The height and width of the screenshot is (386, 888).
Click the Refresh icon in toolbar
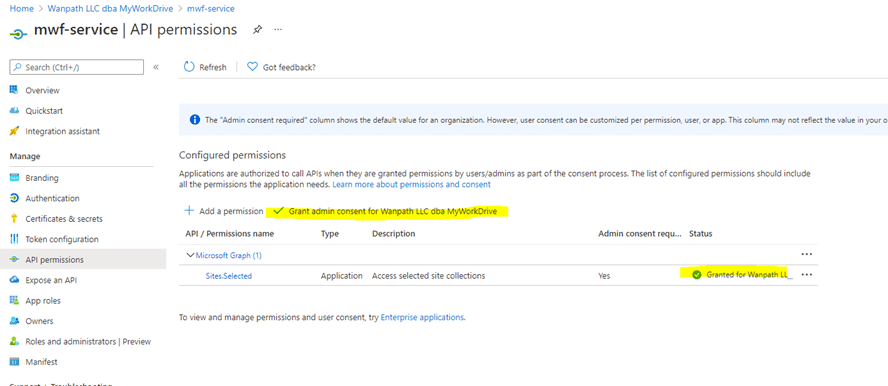189,67
